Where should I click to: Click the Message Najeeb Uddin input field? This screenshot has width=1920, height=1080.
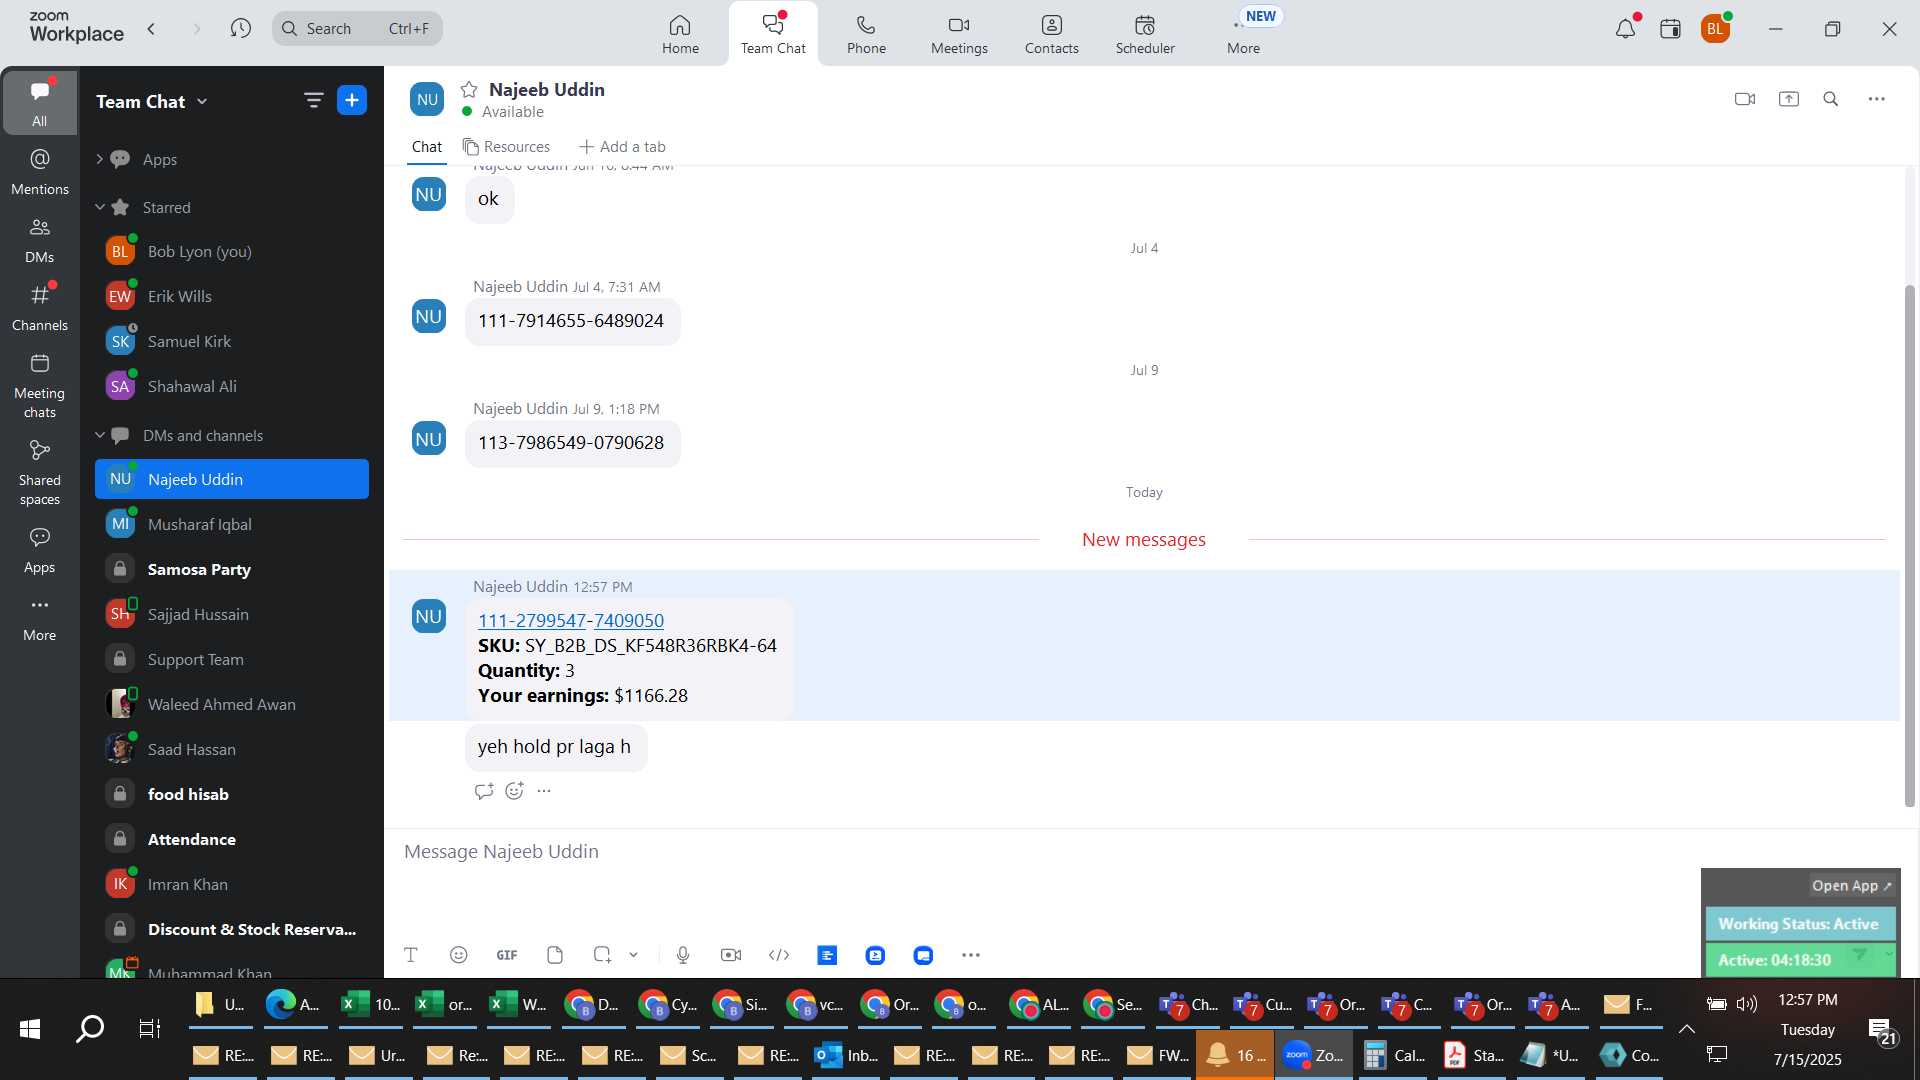click(x=1040, y=852)
